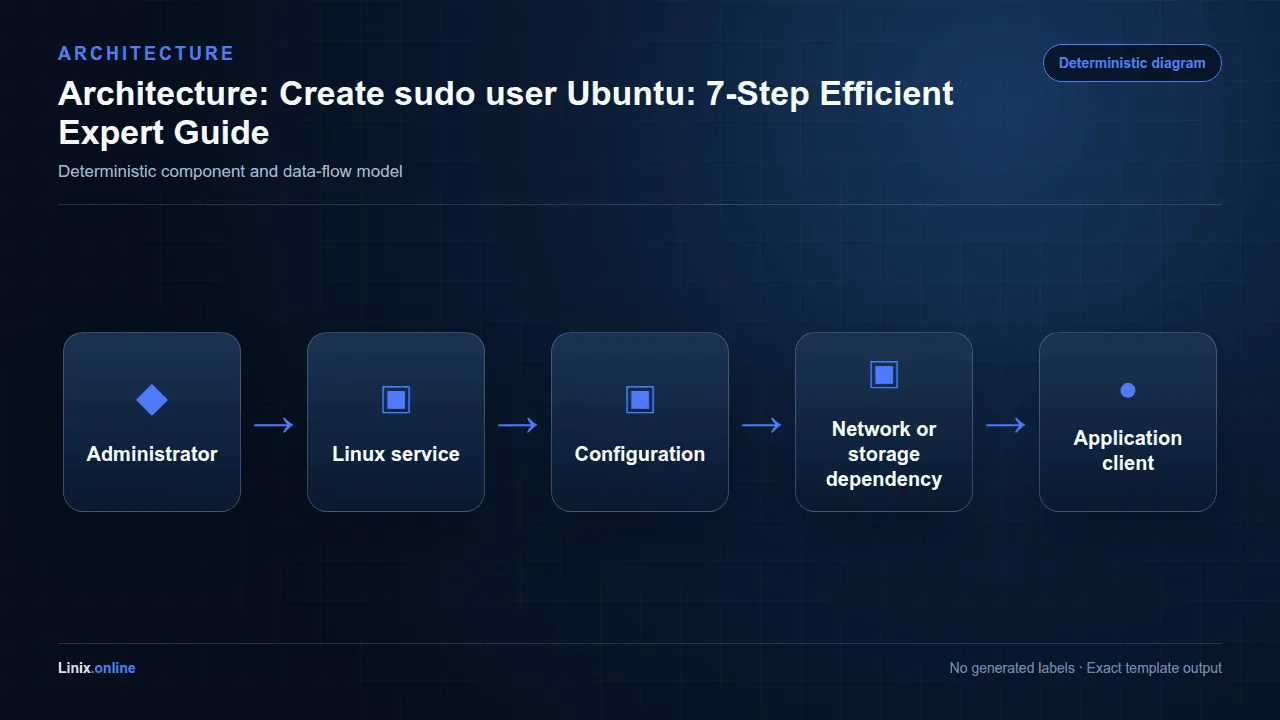Screen dimensions: 1280x720
Task: Click the Application client dot icon
Action: [1128, 390]
